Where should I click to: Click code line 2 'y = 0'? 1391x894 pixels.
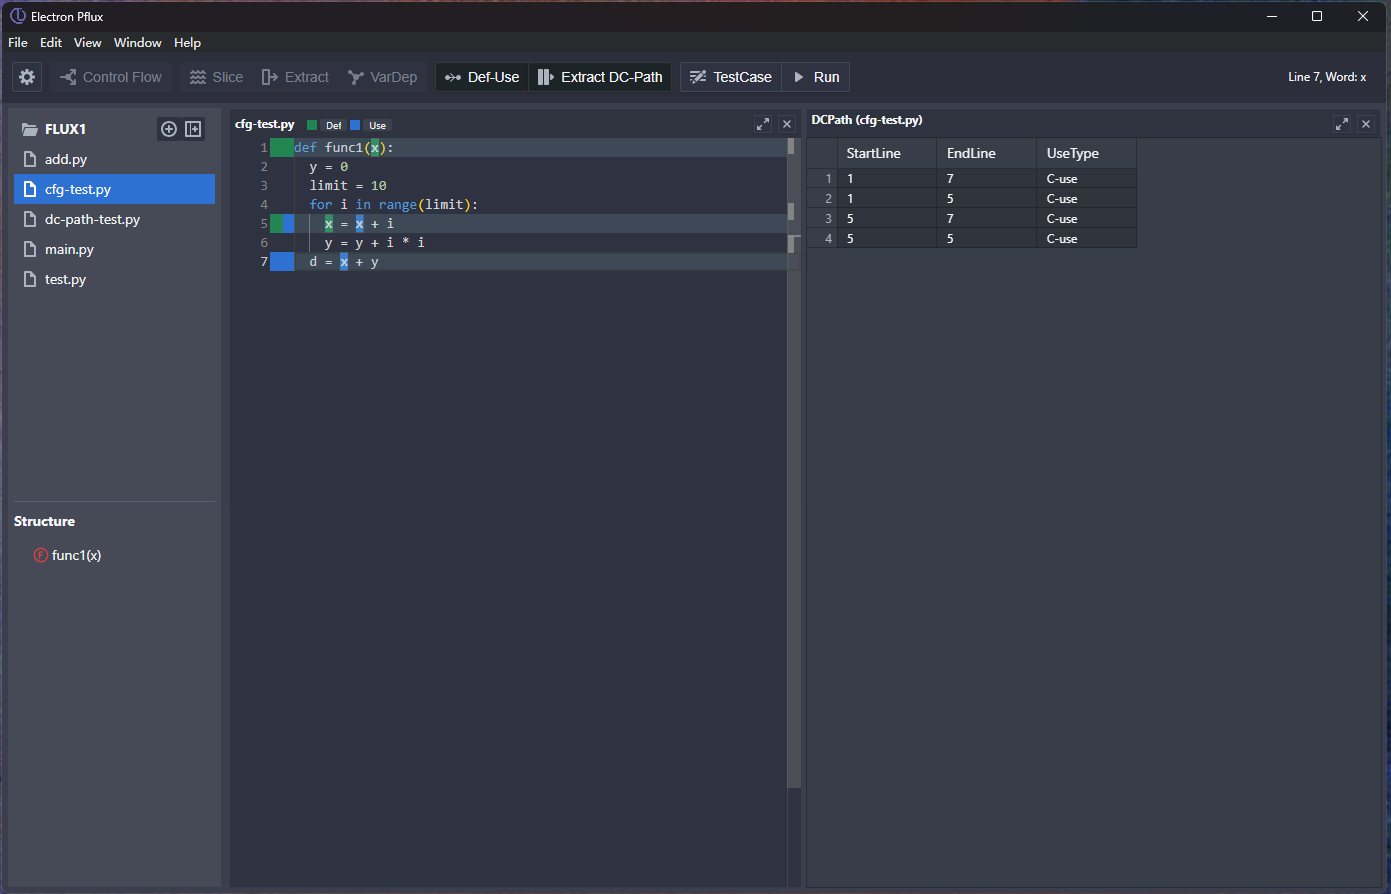pyautogui.click(x=329, y=166)
